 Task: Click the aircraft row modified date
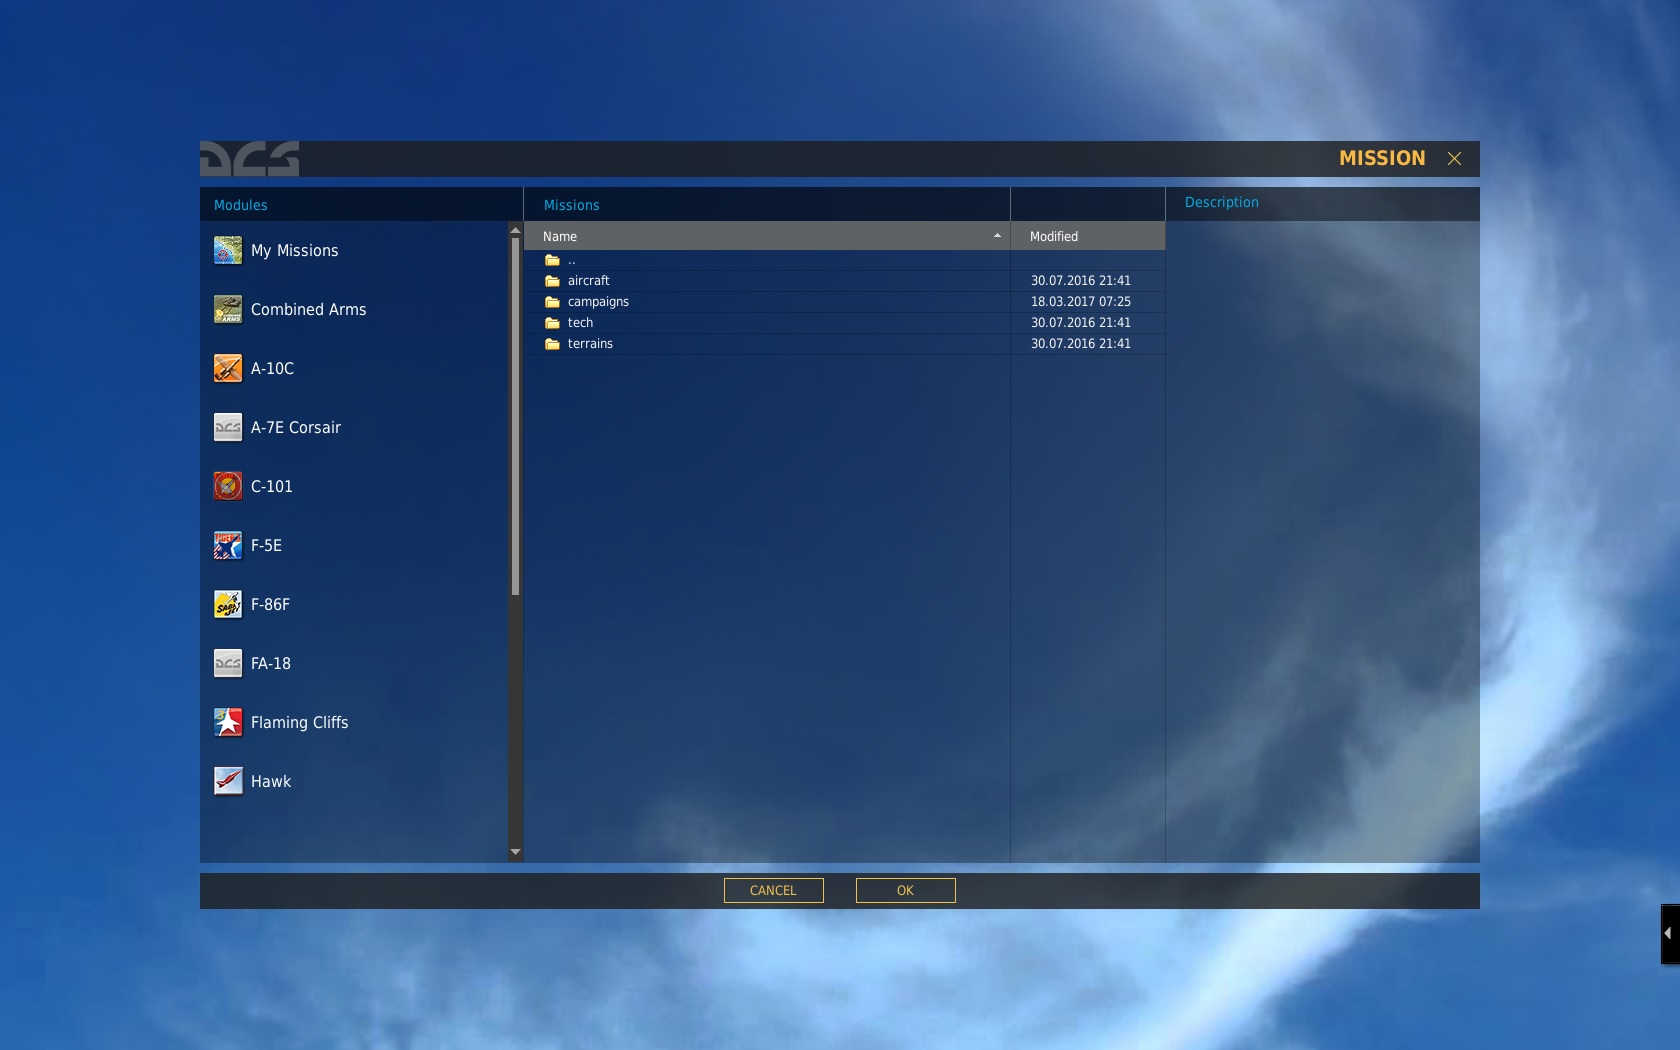(x=1081, y=281)
